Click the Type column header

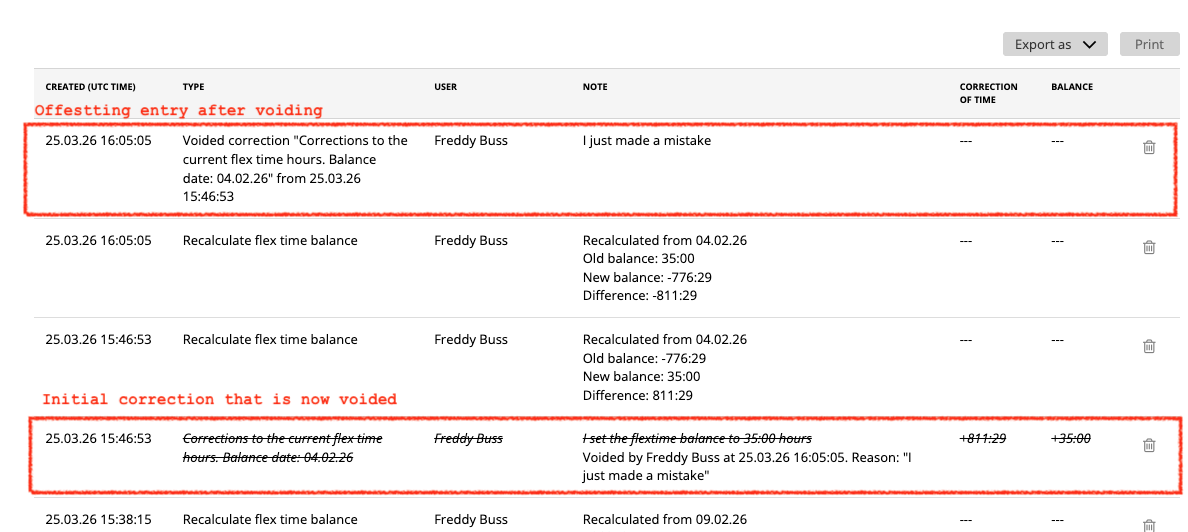[x=193, y=87]
